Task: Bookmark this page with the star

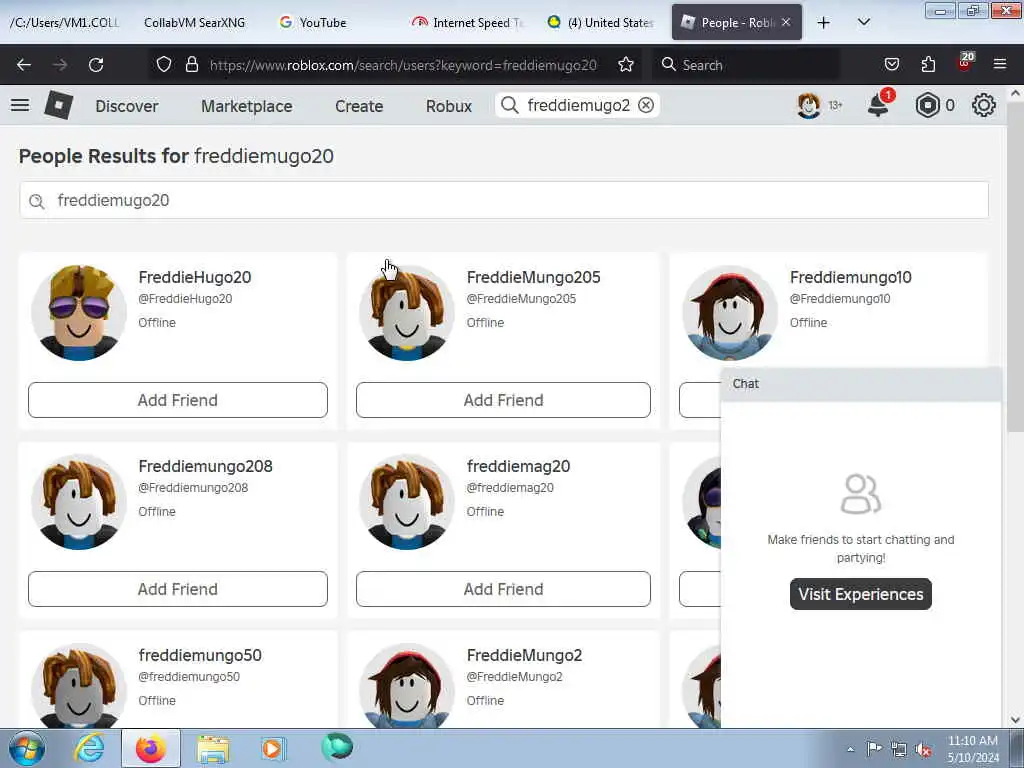Action: [626, 64]
